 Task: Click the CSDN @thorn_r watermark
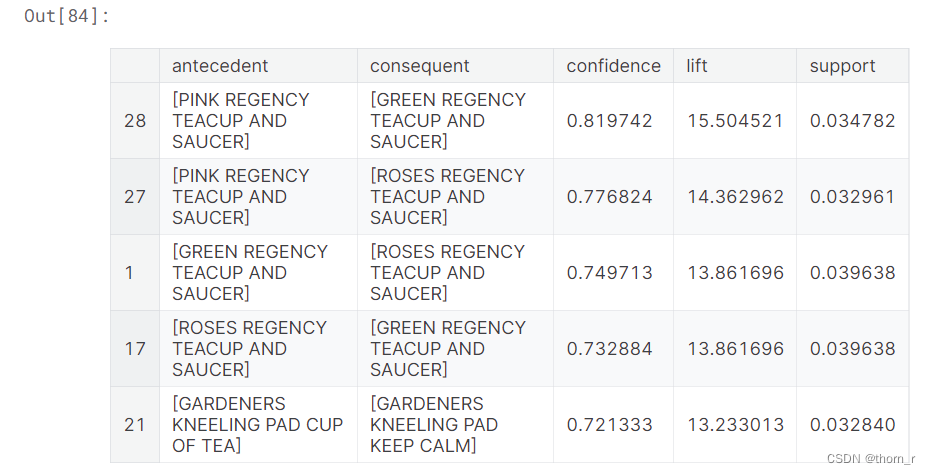(x=871, y=459)
